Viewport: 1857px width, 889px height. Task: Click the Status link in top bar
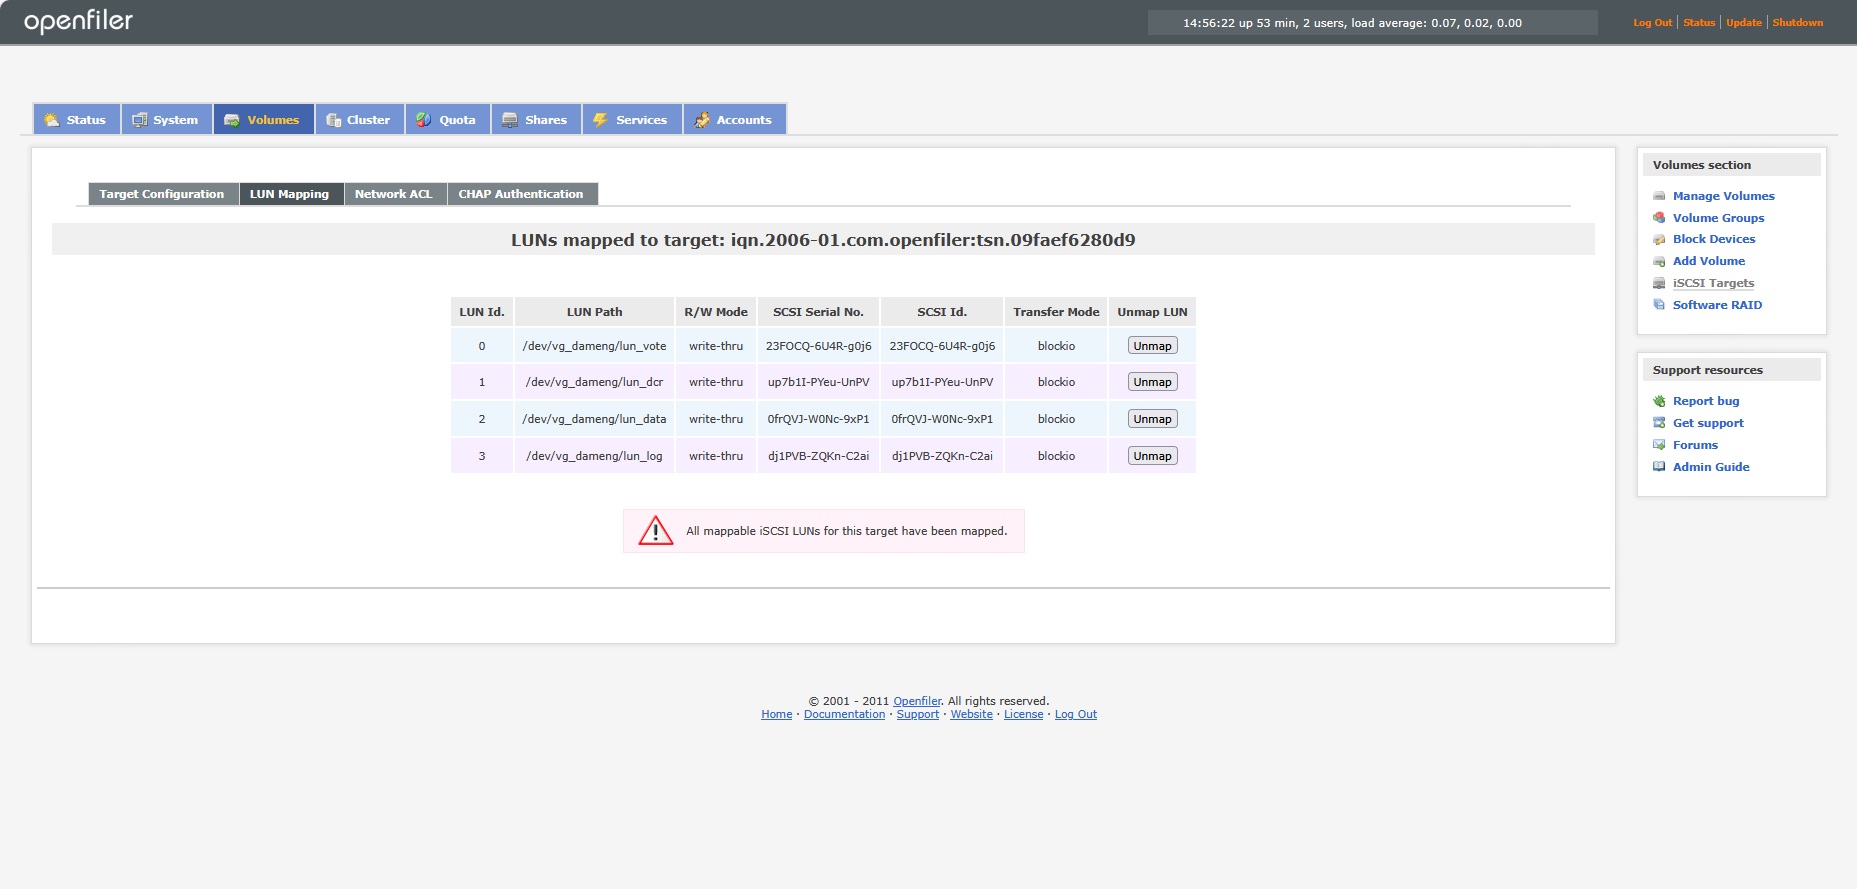click(1699, 22)
